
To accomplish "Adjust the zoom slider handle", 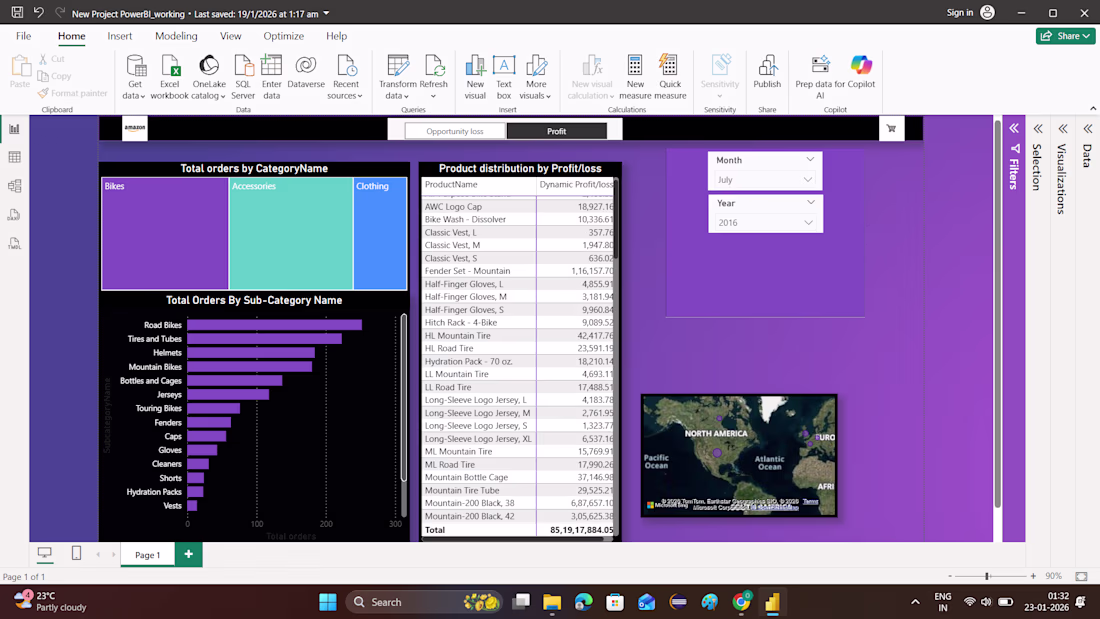I will 987,576.
